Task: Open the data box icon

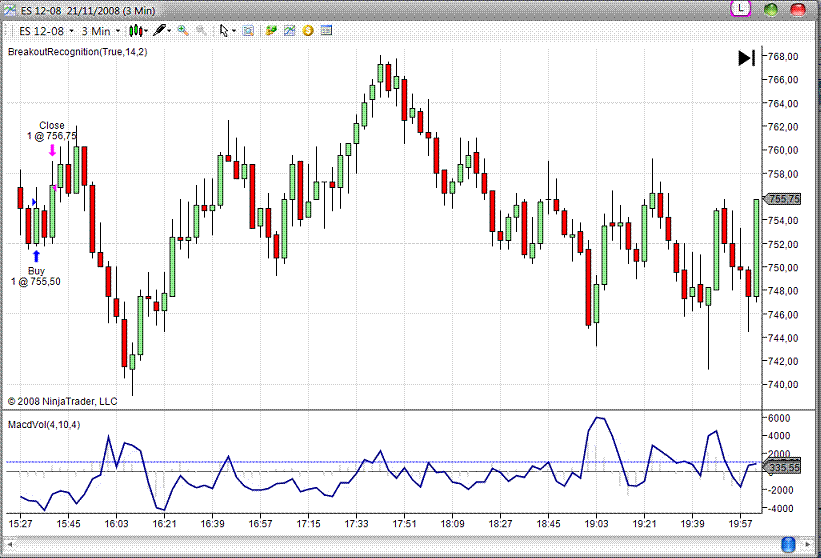Action: coord(248,31)
